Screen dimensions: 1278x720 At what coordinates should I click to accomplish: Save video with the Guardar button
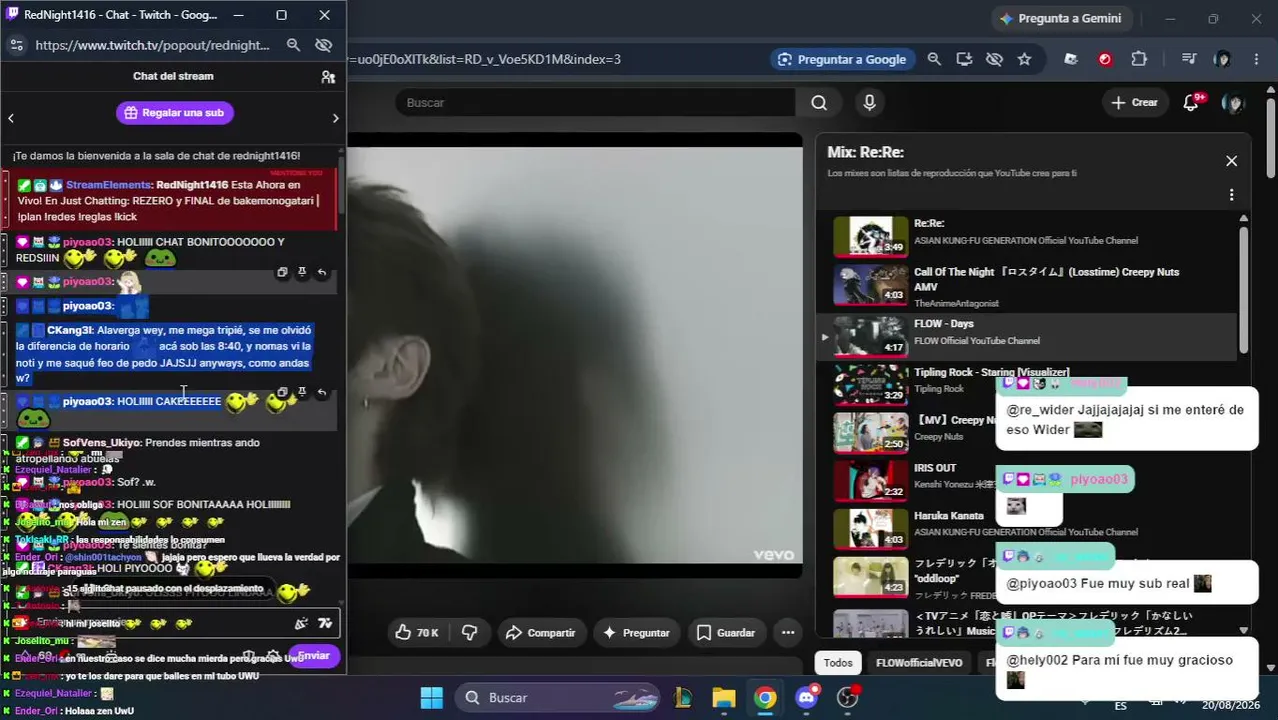[726, 632]
